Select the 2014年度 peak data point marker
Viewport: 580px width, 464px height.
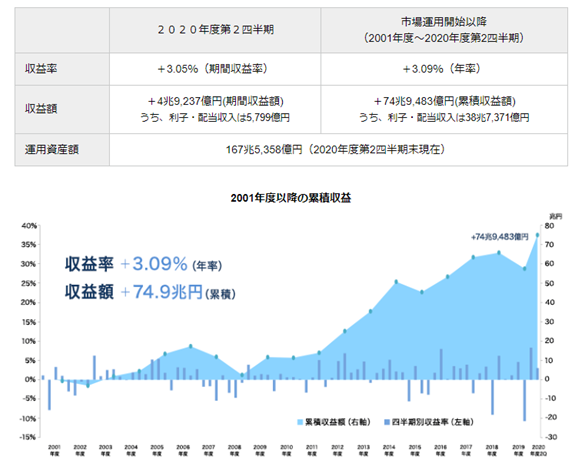click(x=396, y=282)
